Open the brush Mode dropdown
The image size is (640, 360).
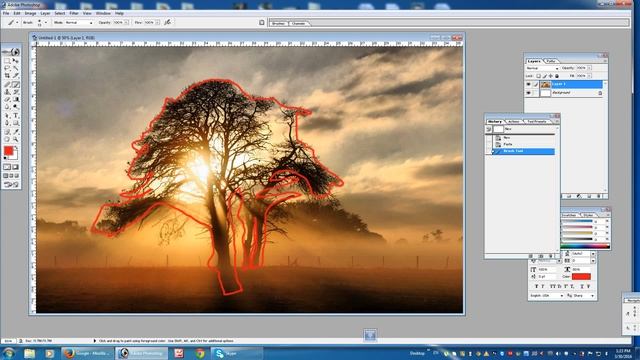[79, 22]
